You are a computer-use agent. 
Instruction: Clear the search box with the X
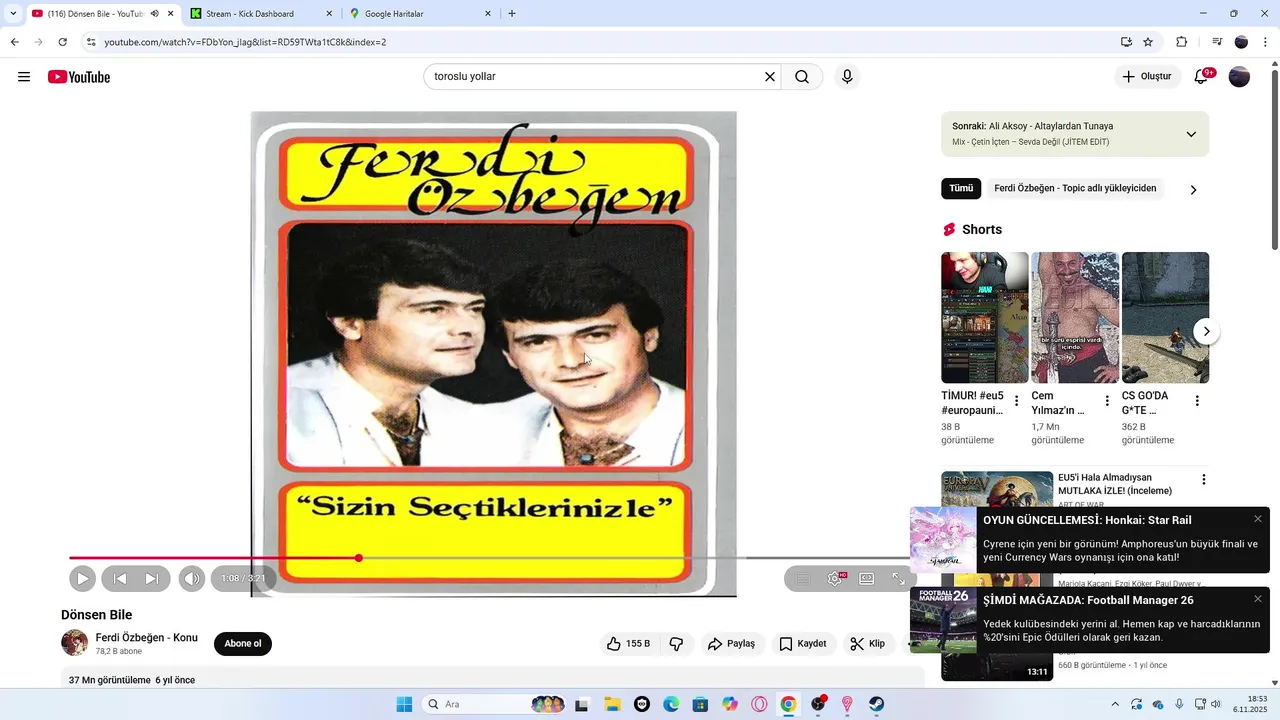[x=770, y=77]
